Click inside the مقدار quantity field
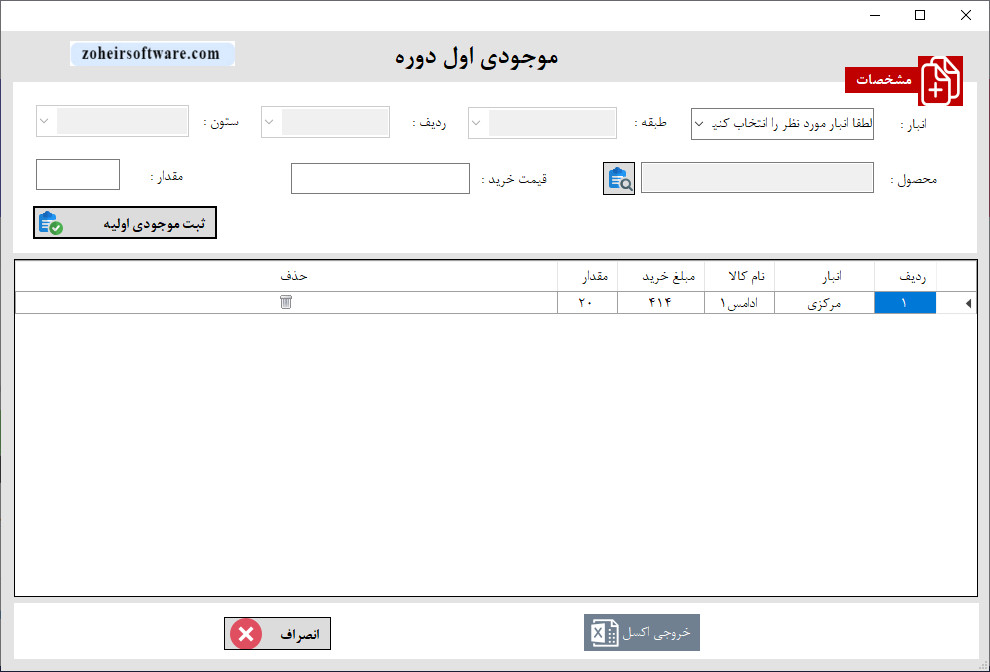Image resolution: width=990 pixels, height=672 pixels. 77,174
